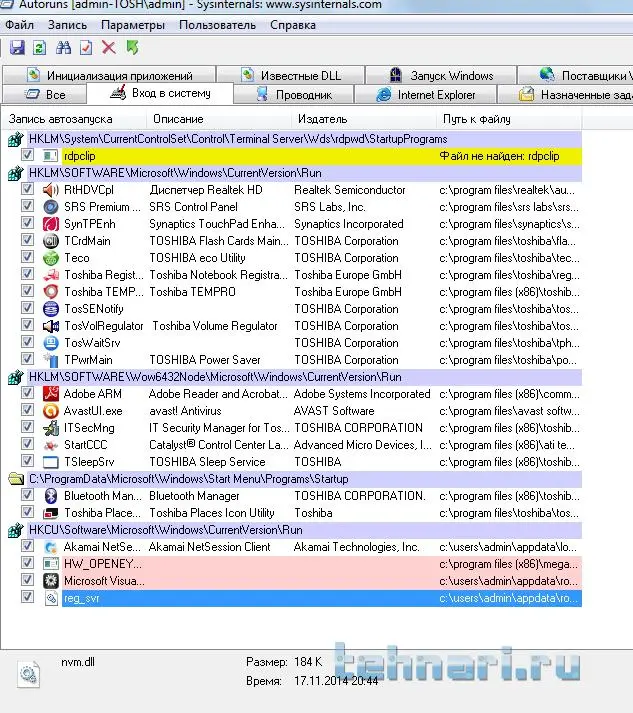Sort by Путь к файлу column header
The height and width of the screenshot is (713, 633).
(x=508, y=119)
